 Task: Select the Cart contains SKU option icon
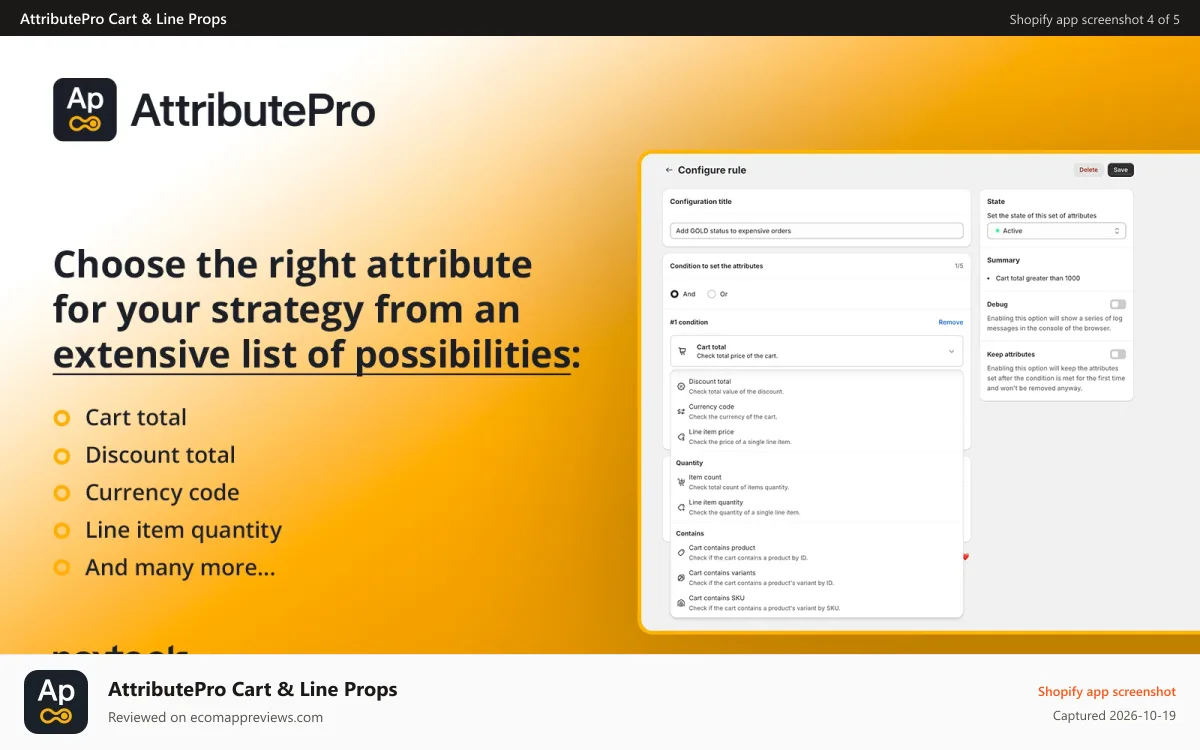click(x=681, y=603)
